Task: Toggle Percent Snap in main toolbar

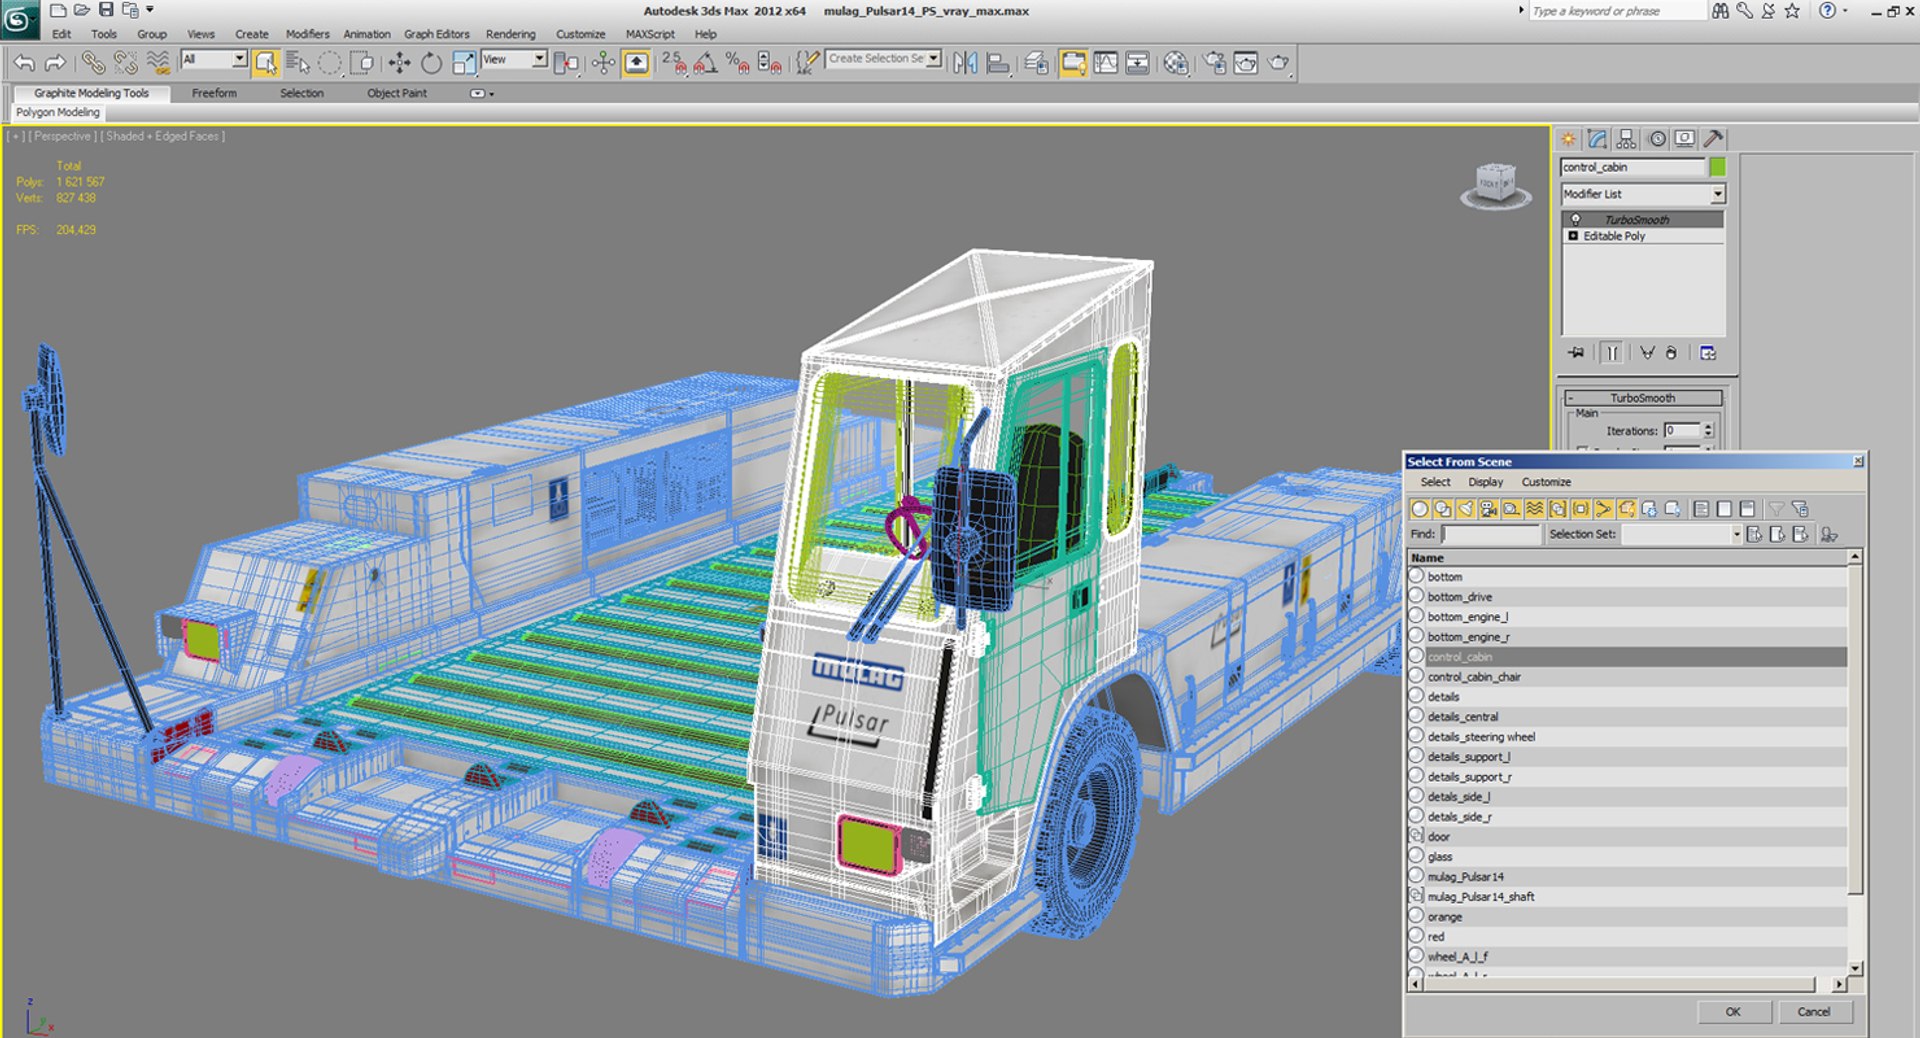Action: (738, 63)
